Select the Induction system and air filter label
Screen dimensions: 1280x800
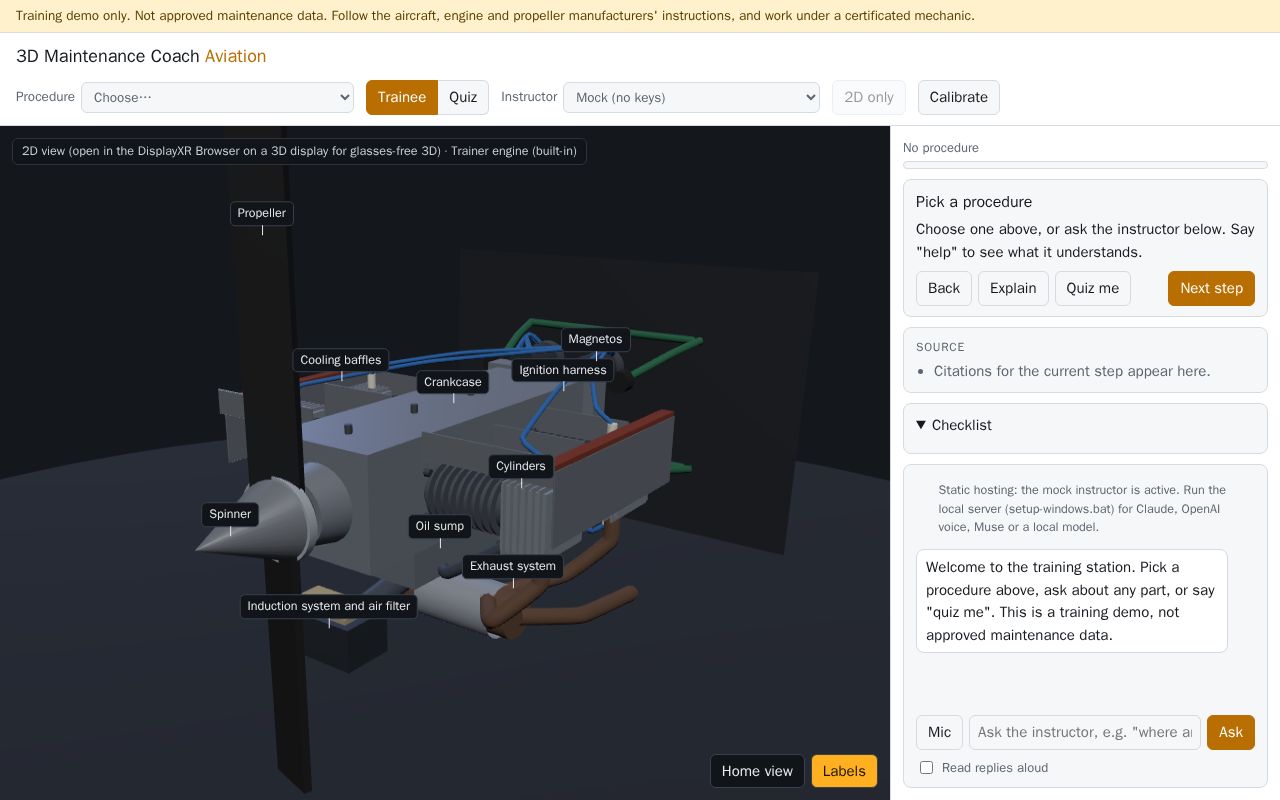(x=329, y=606)
